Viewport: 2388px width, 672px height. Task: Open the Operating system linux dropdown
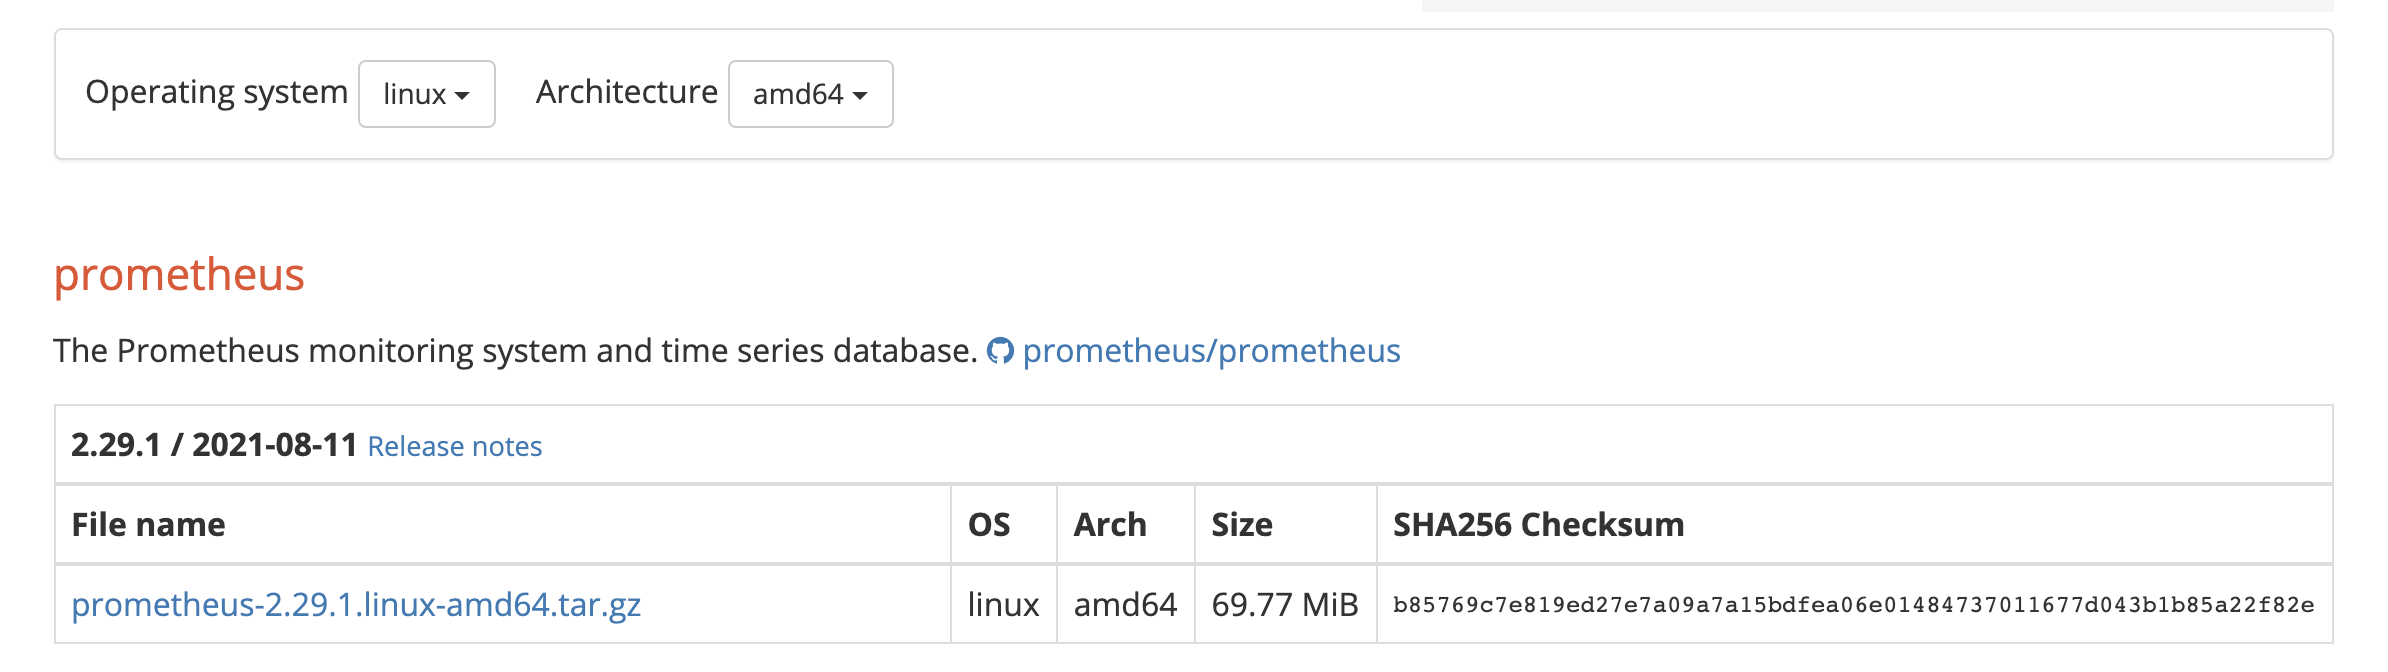(x=426, y=94)
